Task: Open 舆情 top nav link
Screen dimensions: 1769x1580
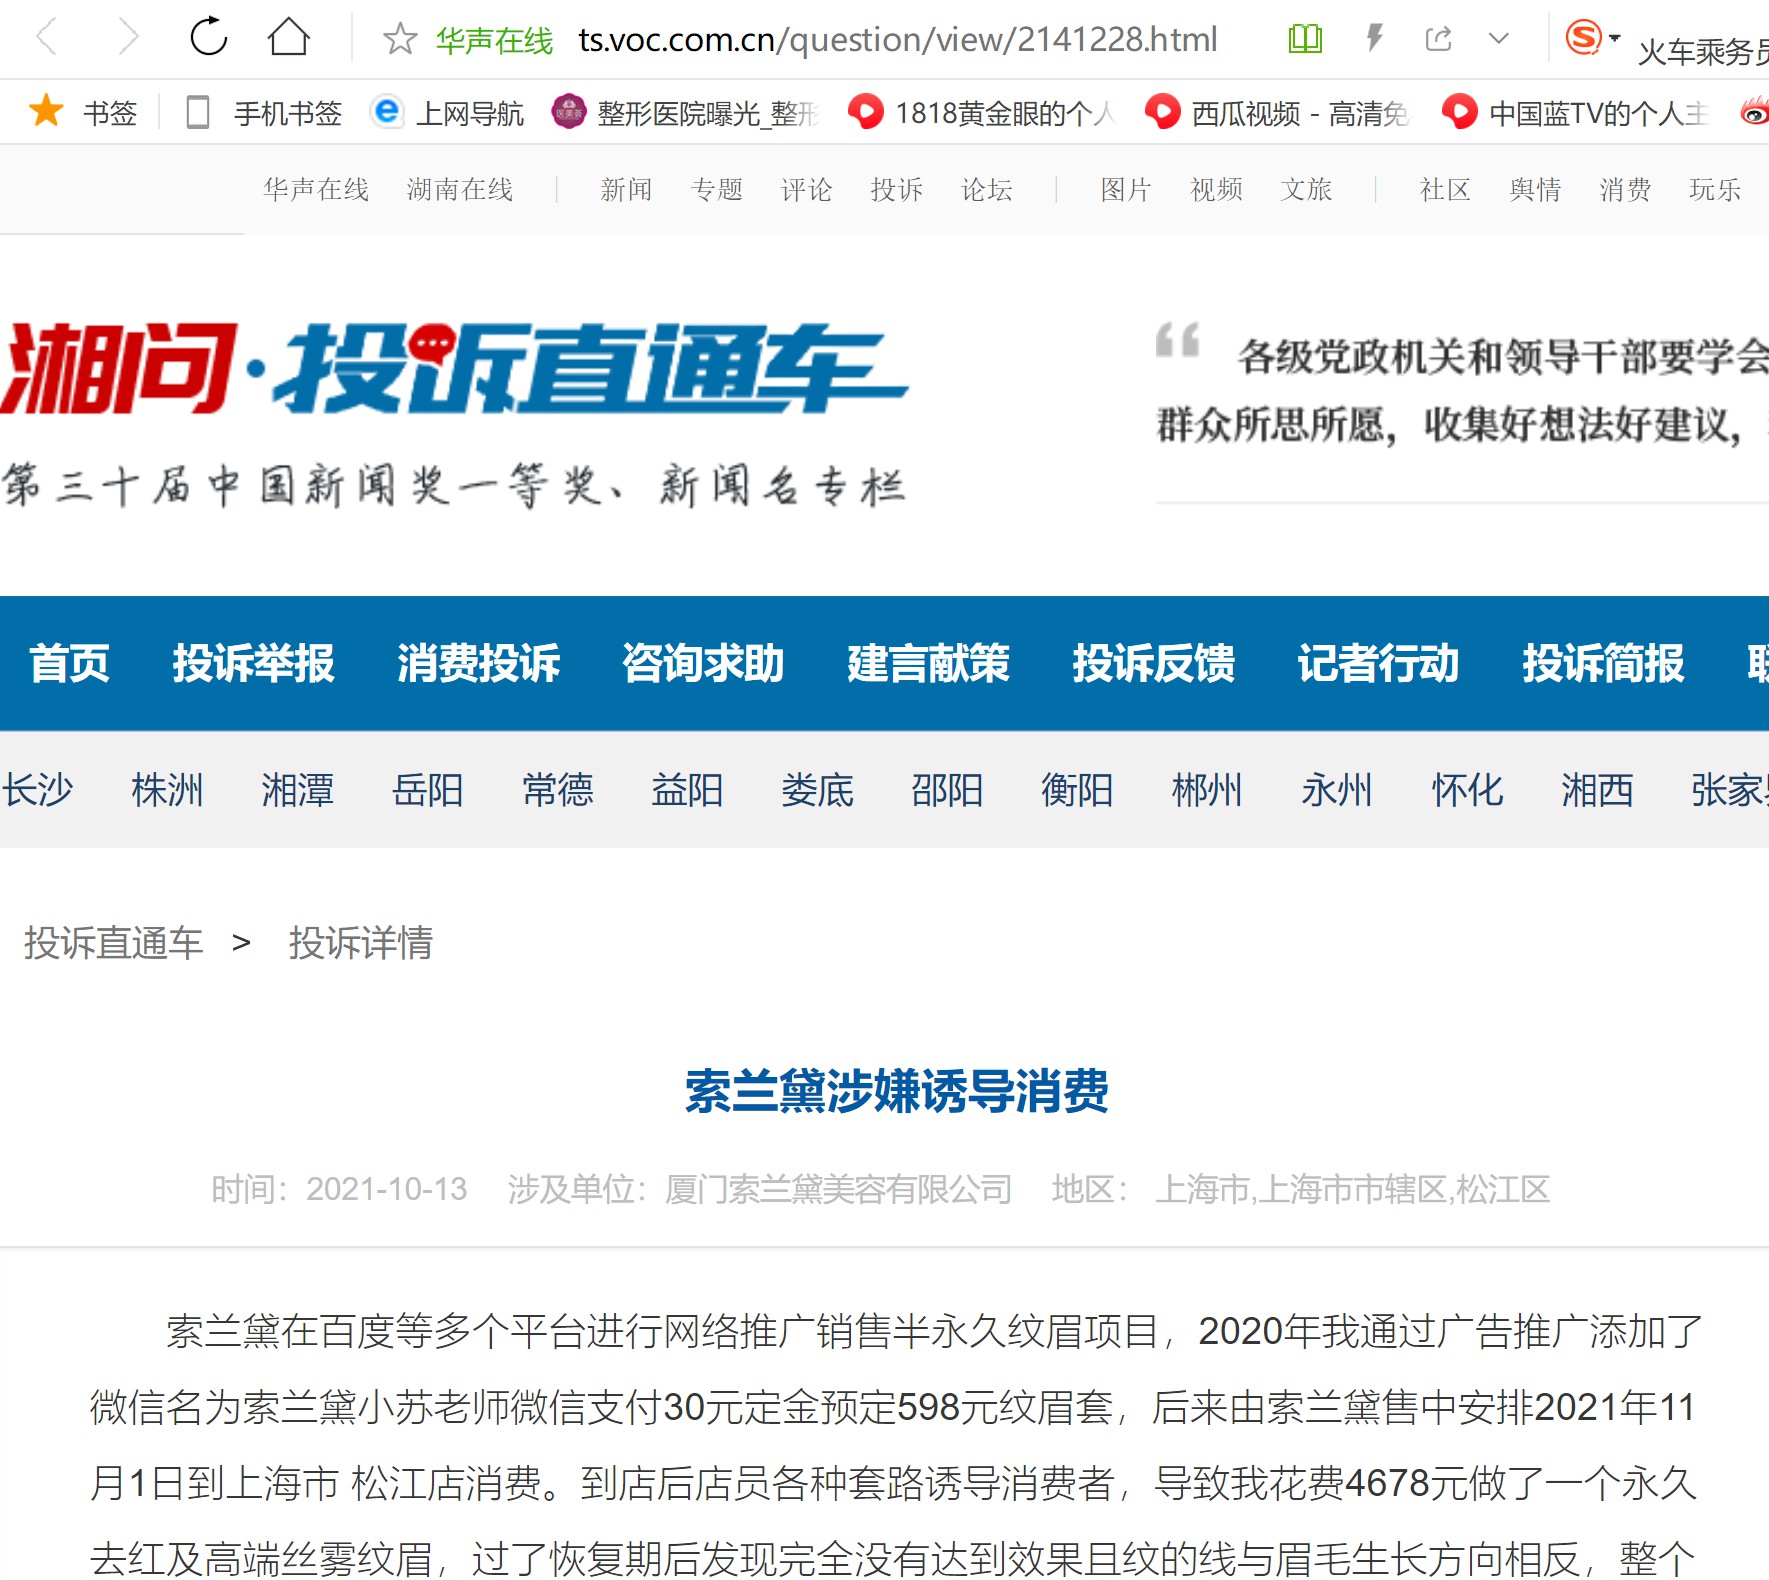Action: [1535, 189]
